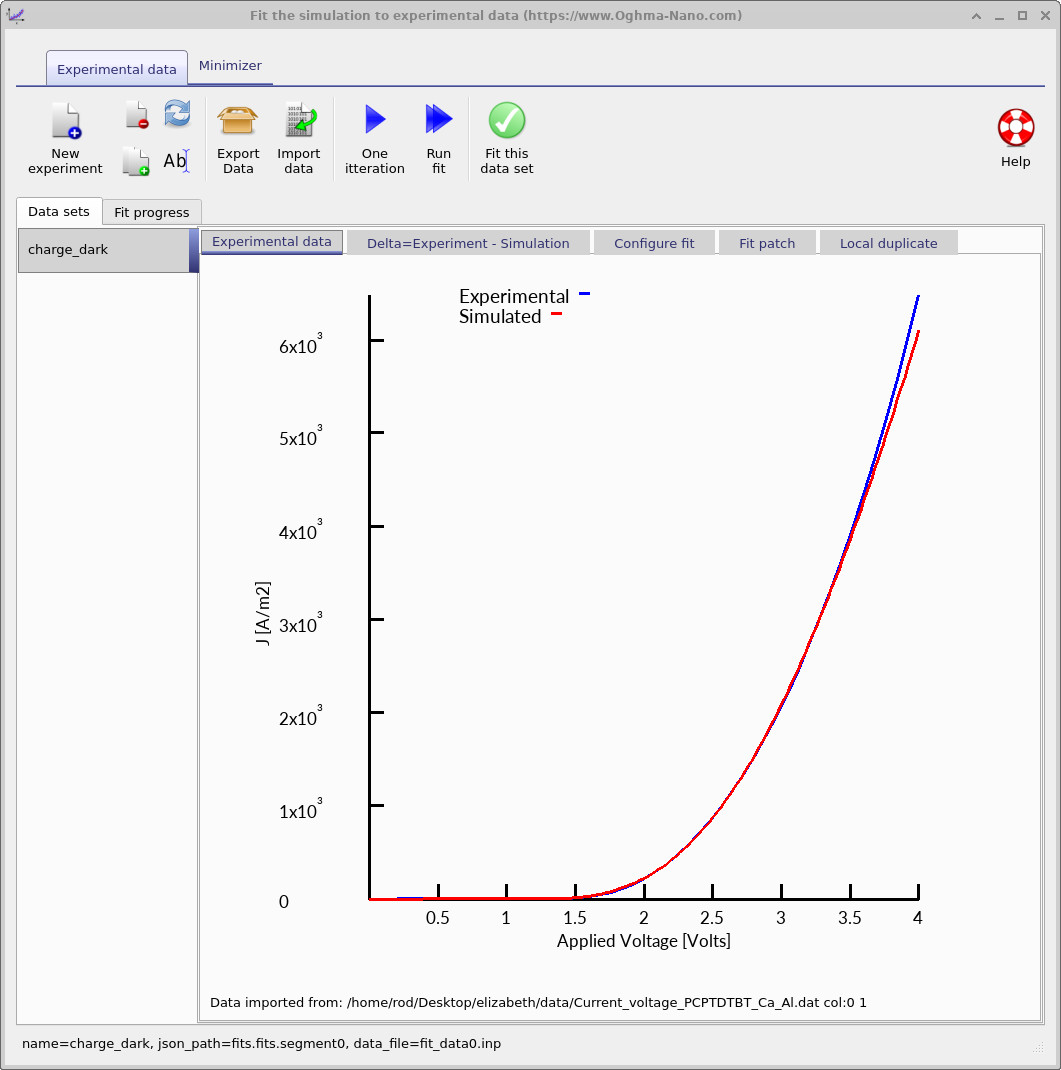Viewport: 1061px width, 1070px height.
Task: Open the Fit progress tab
Action: (x=151, y=212)
